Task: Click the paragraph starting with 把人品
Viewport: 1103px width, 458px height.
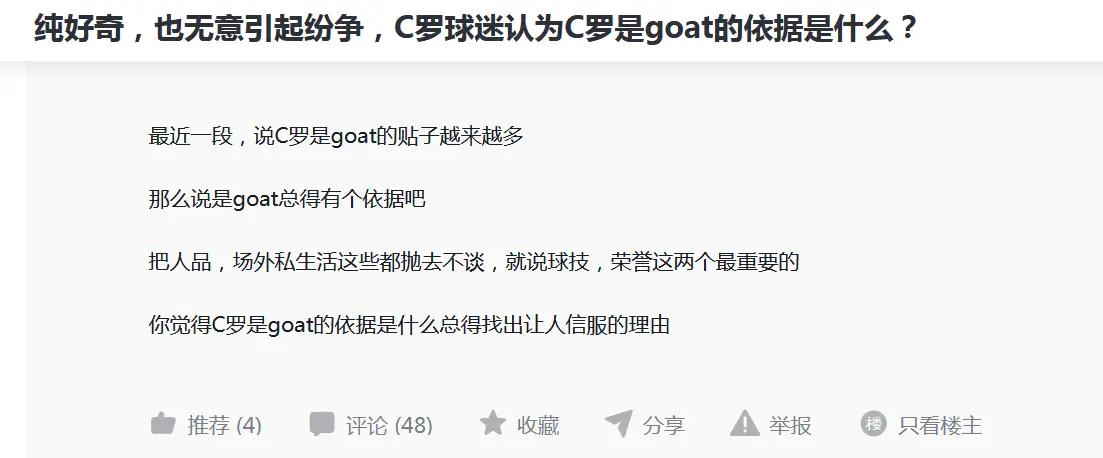Action: (474, 262)
